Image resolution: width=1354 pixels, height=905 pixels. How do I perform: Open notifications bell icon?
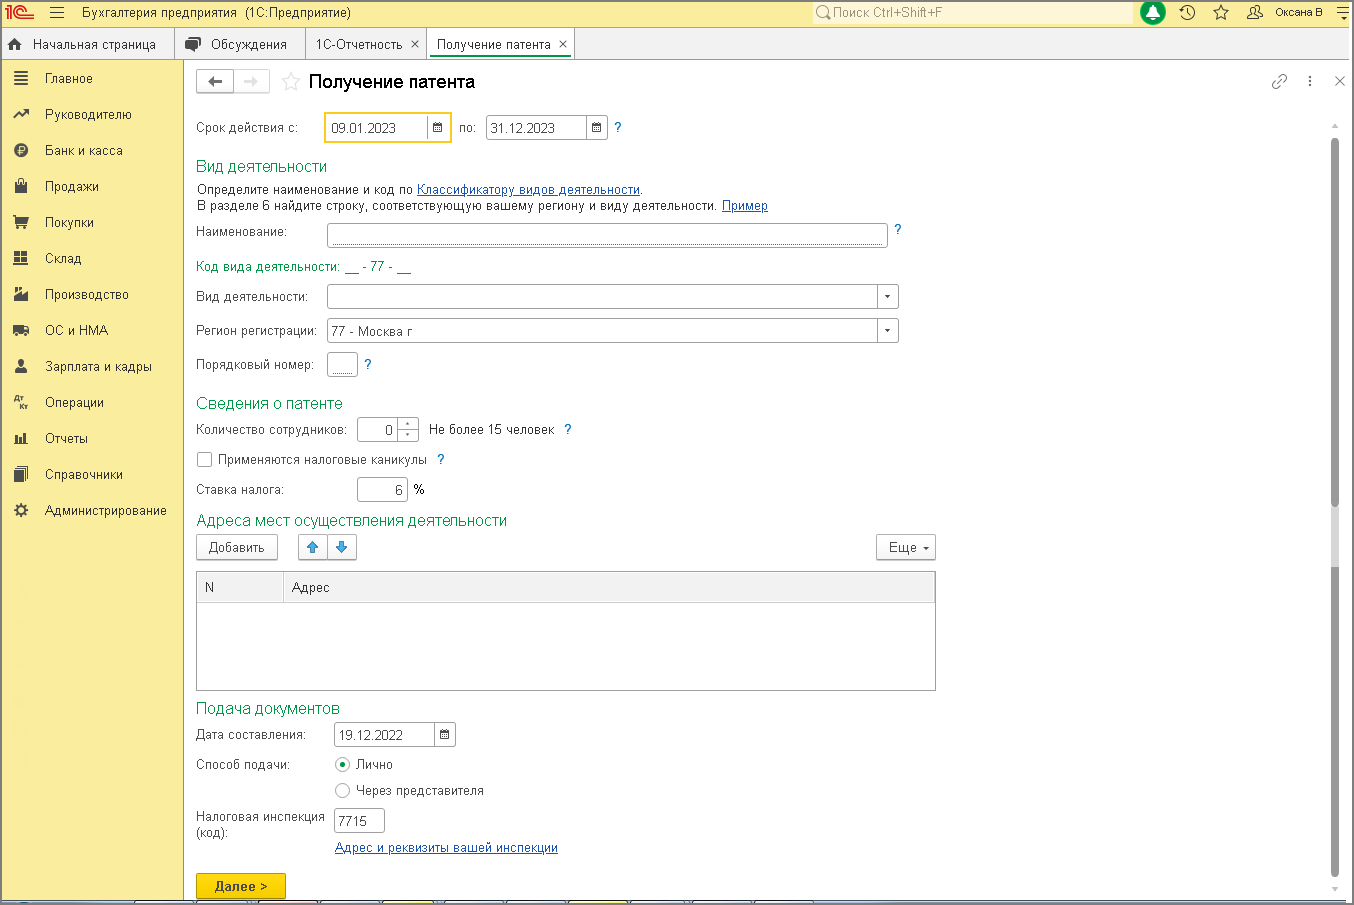point(1153,13)
